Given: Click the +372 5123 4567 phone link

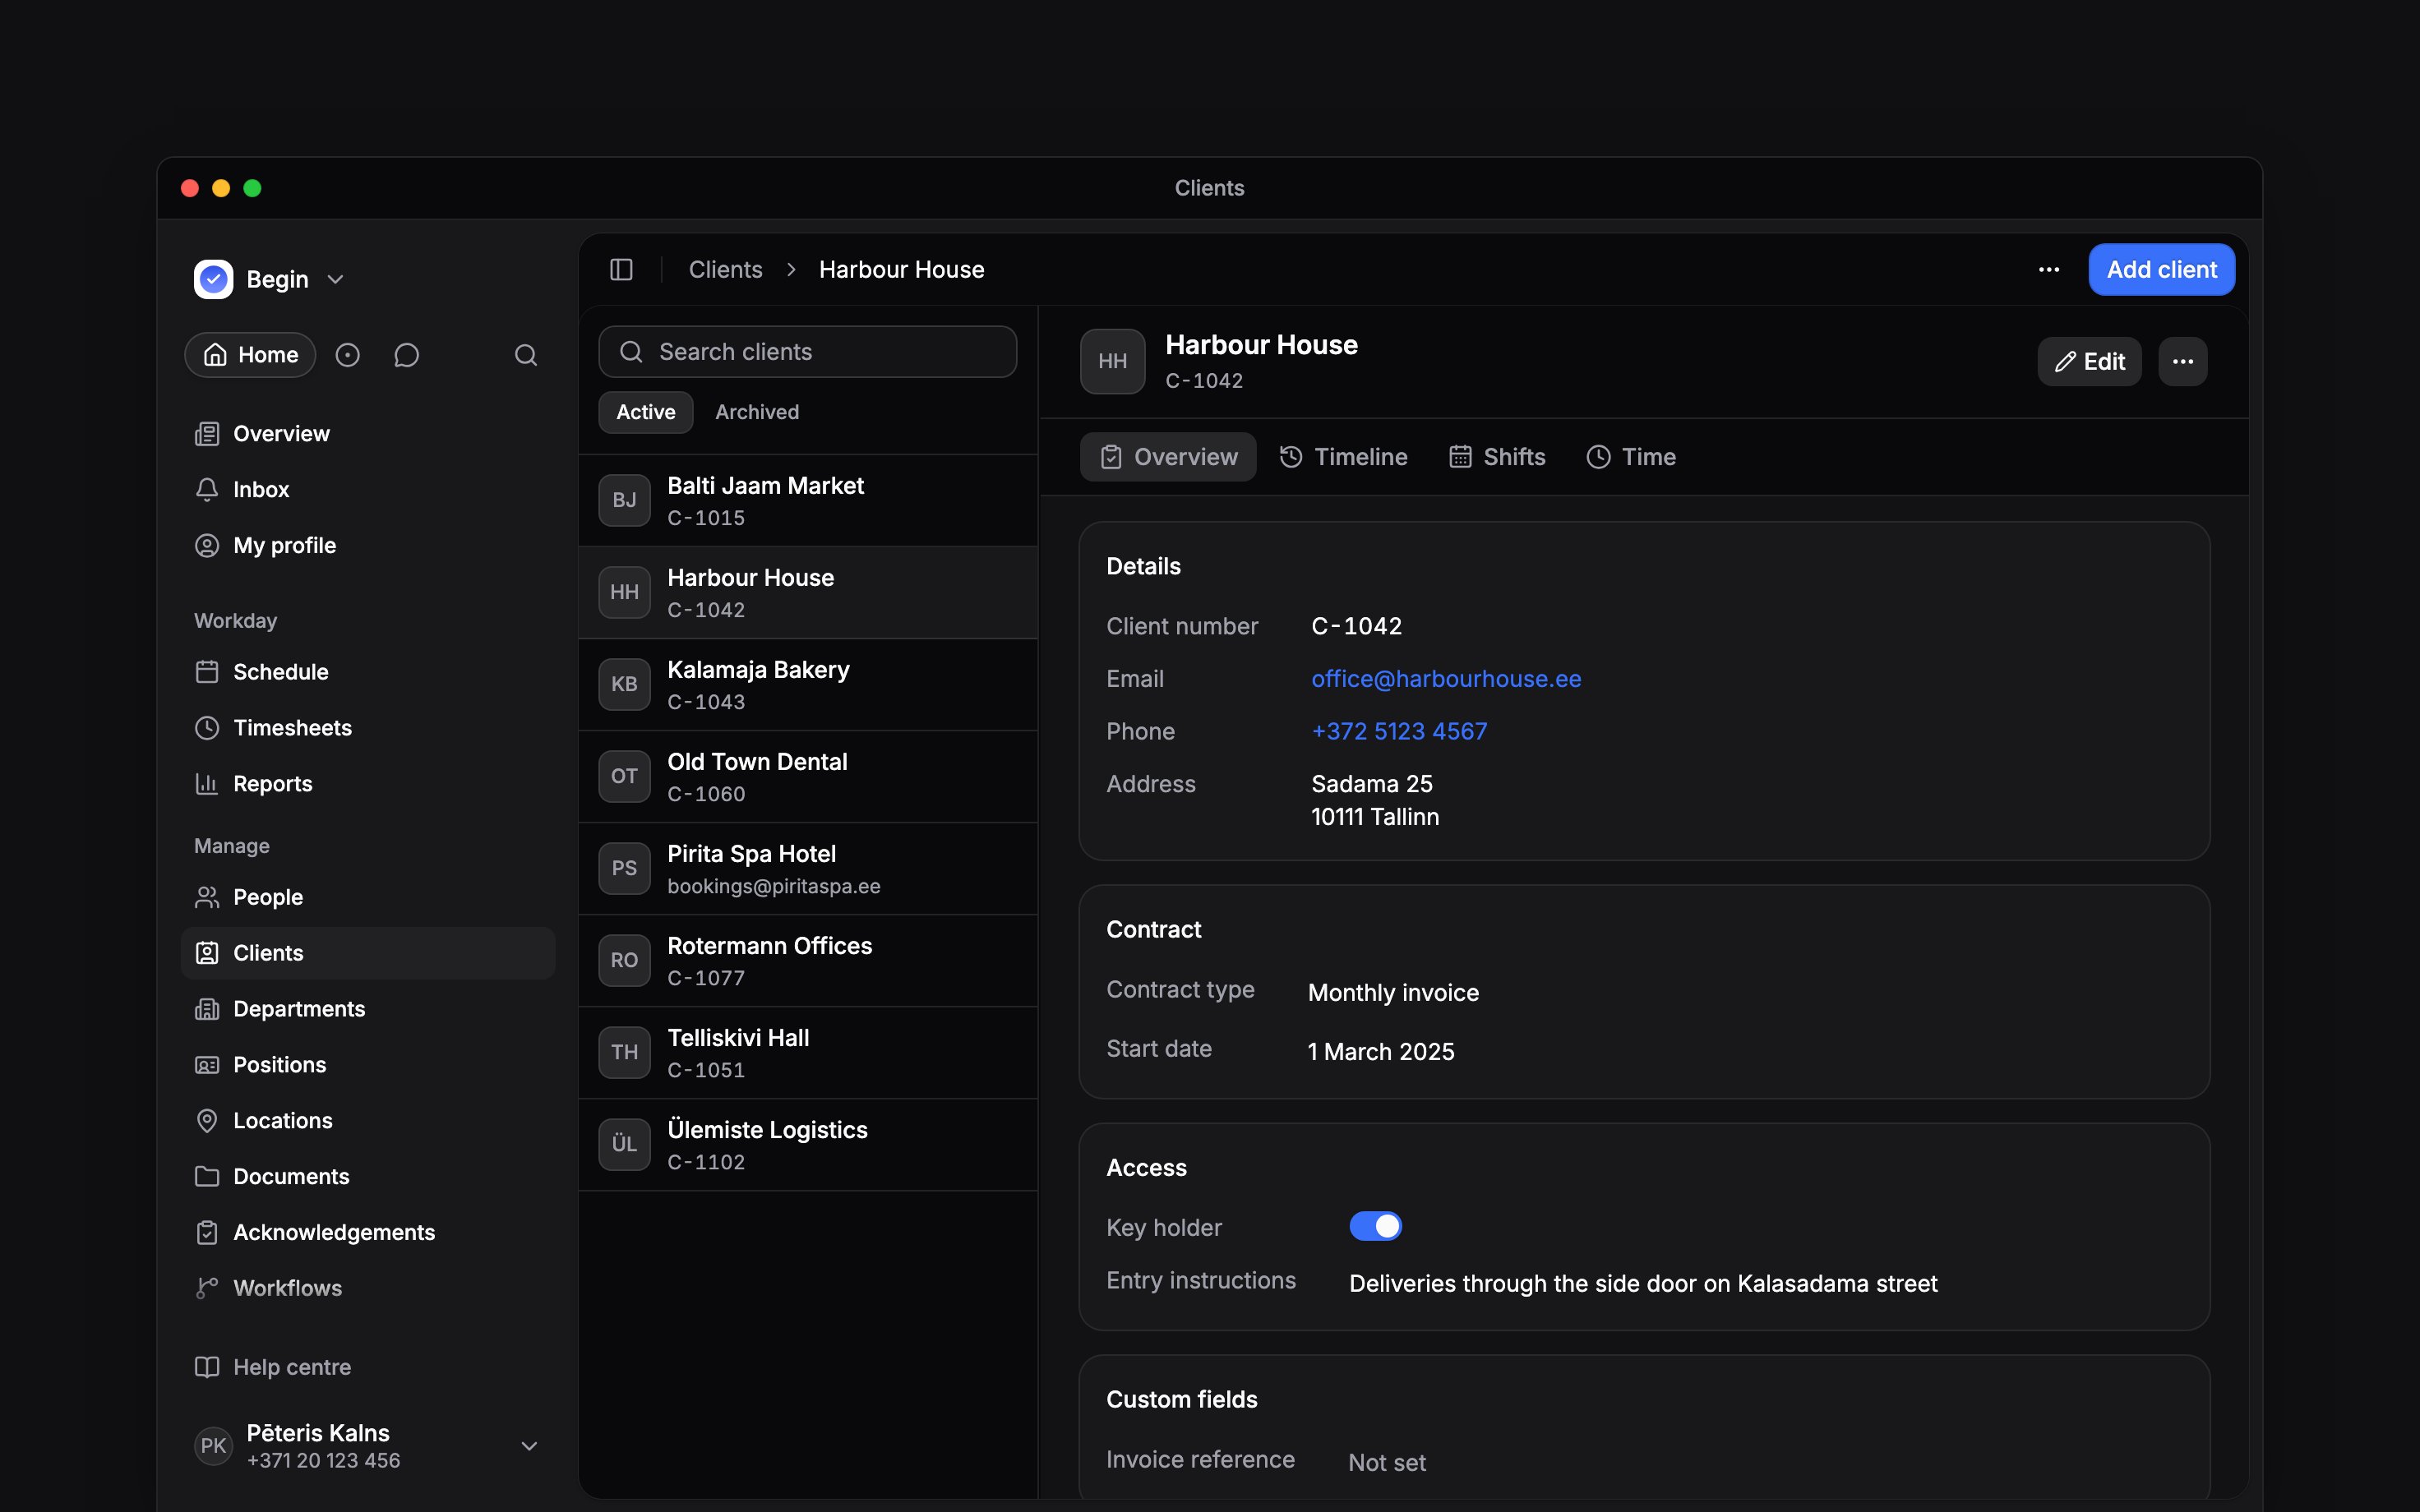Looking at the screenshot, I should (1399, 732).
